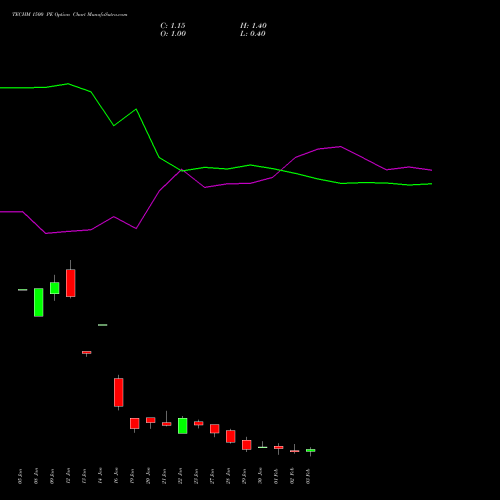Click the red candle above 19 Jan
Screen dimensions: 500x500
[x=135, y=423]
